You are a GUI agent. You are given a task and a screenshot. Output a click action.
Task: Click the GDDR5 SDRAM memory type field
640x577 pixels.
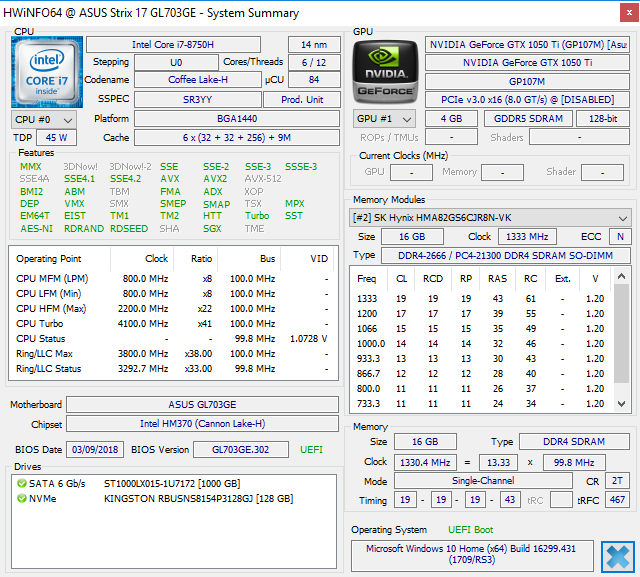528,119
